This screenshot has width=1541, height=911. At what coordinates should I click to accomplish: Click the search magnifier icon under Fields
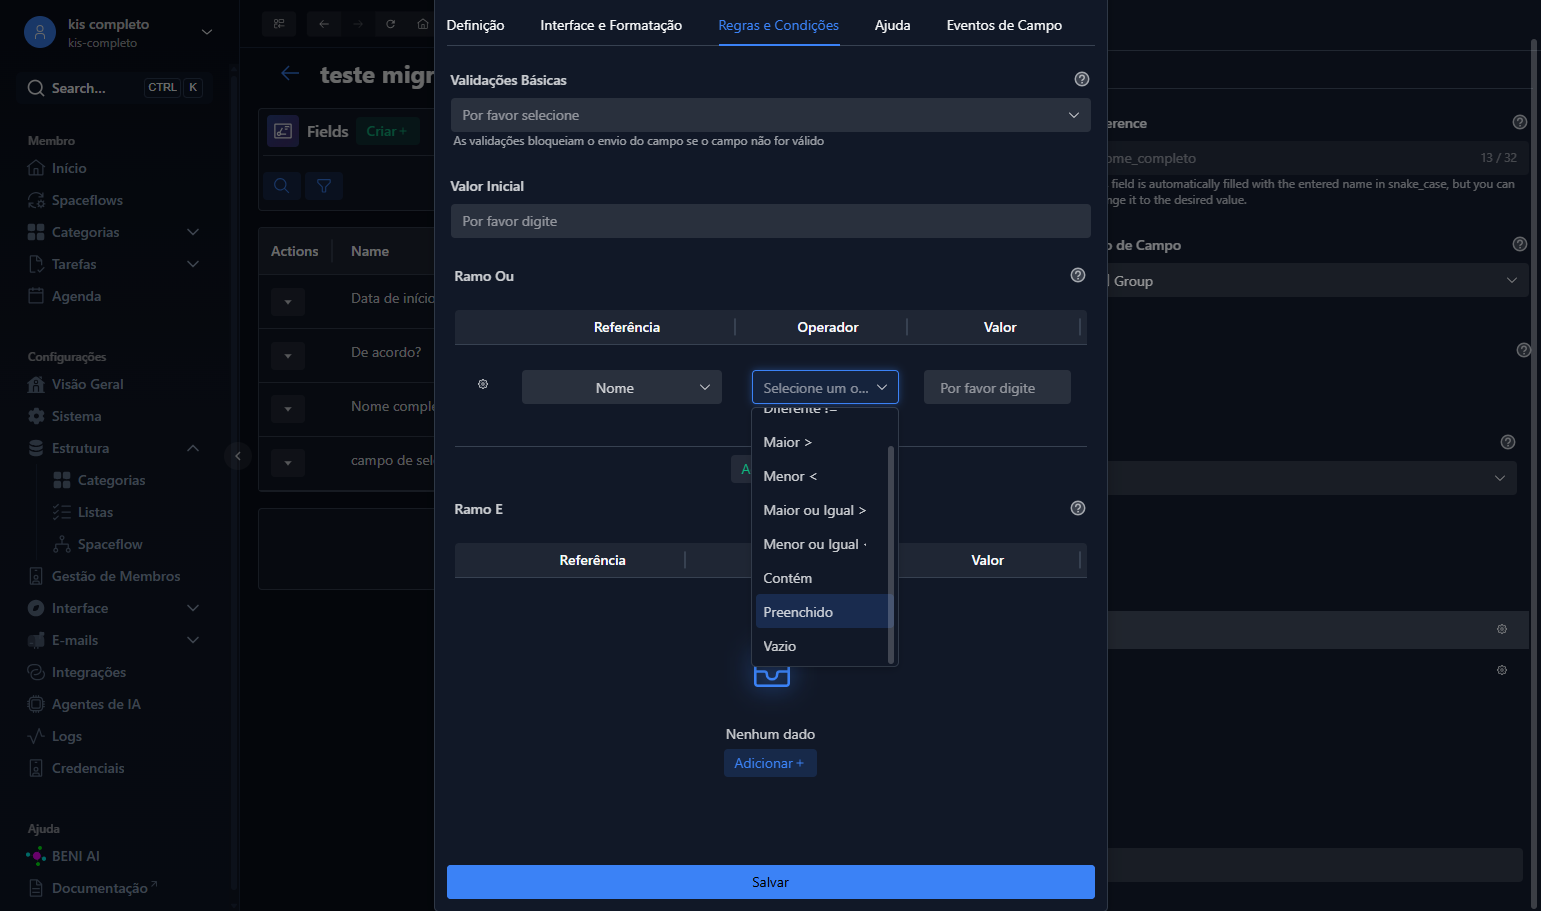[282, 185]
